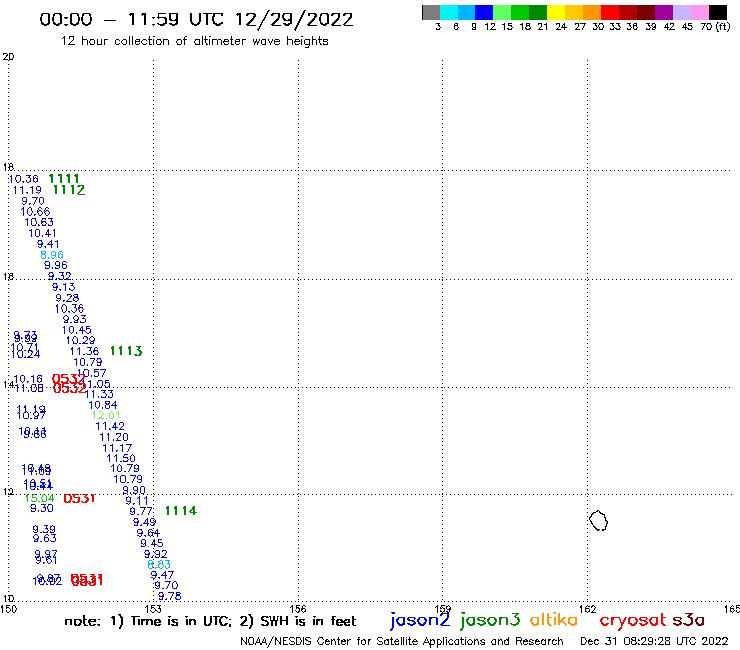Click the lavender legend swatch before 45

(681, 12)
